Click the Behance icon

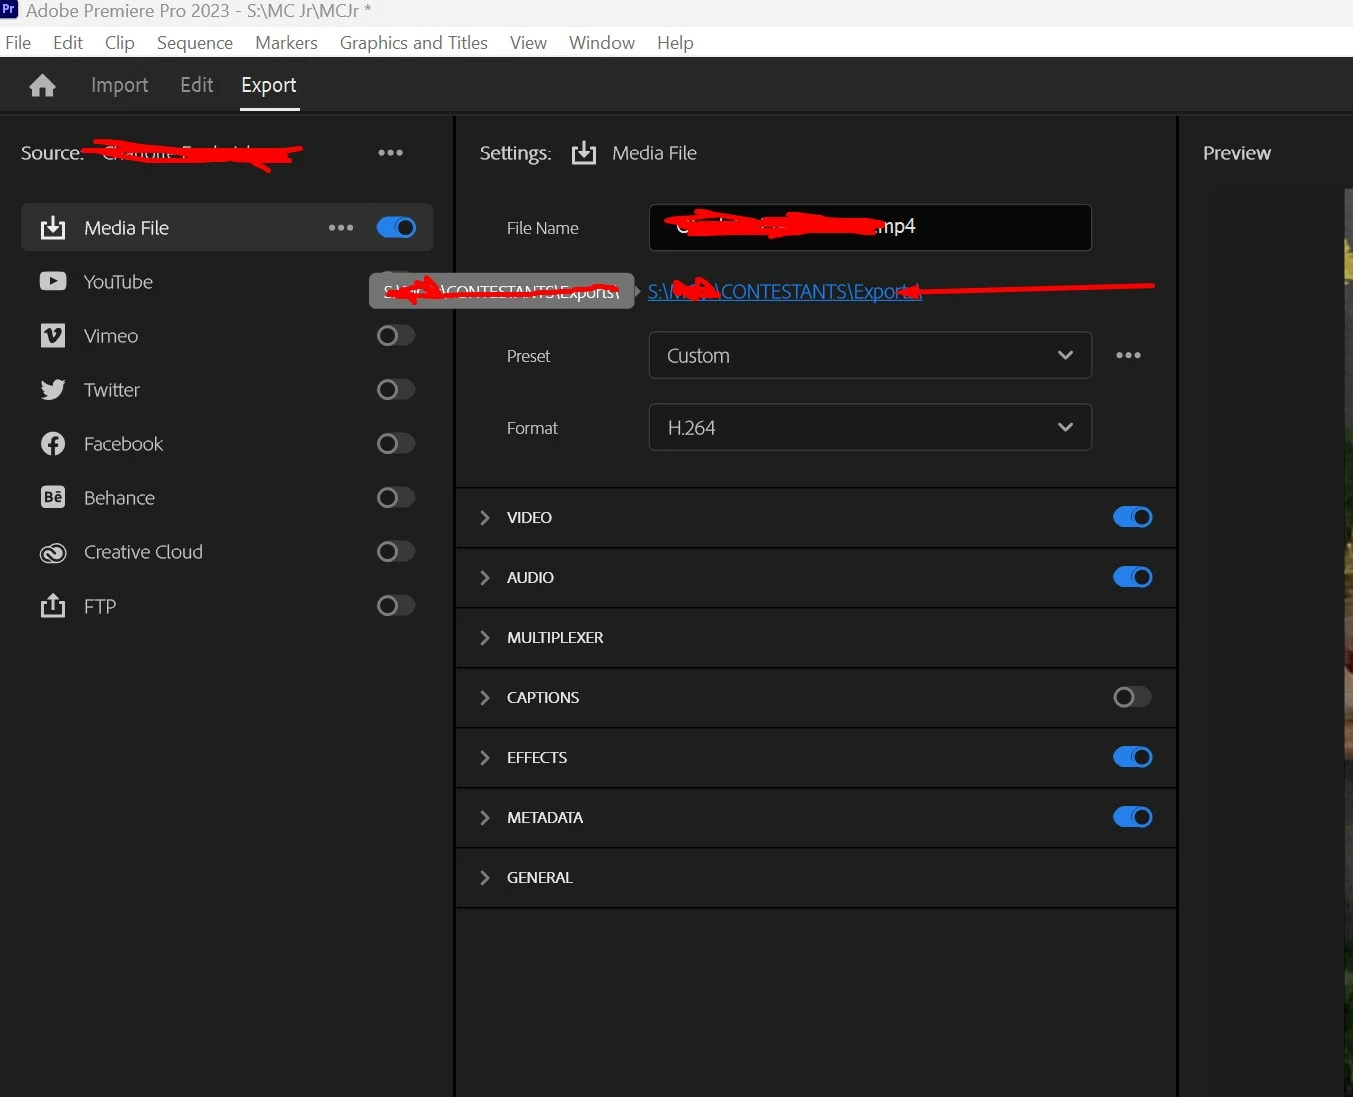[x=53, y=498]
